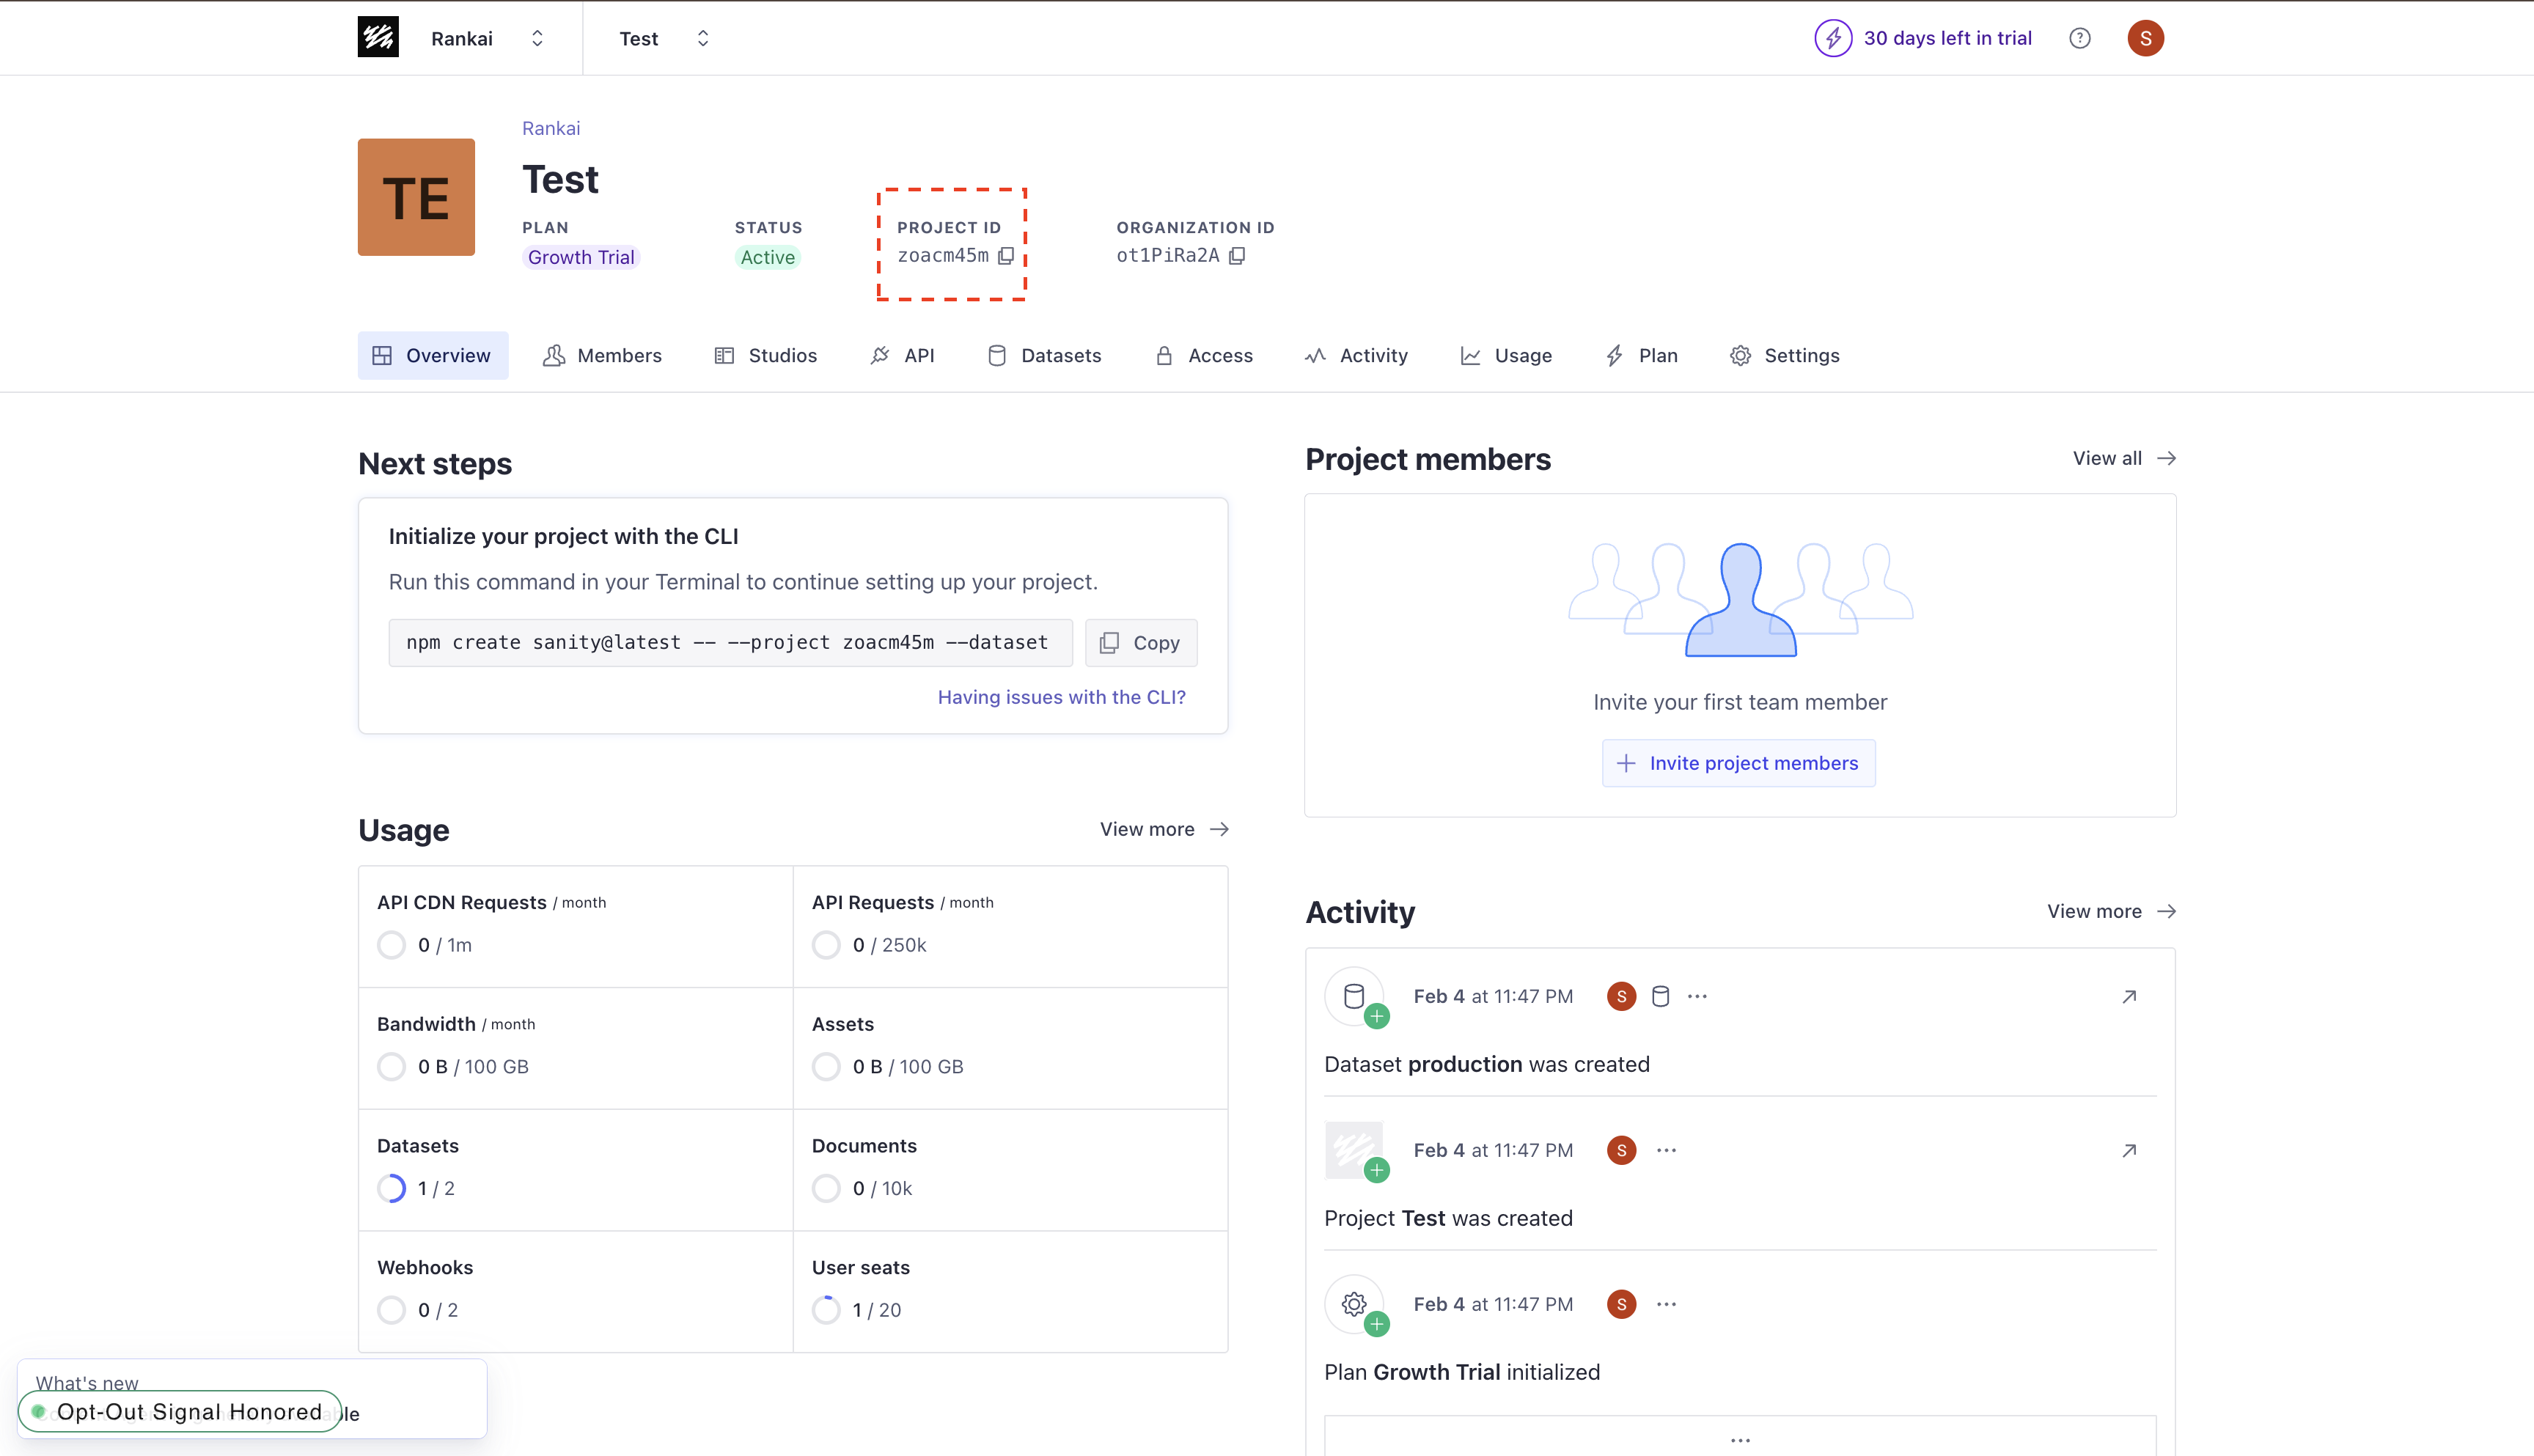Click the dataset icon in first activity entry
The height and width of the screenshot is (1456, 2534).
pos(1354,996)
